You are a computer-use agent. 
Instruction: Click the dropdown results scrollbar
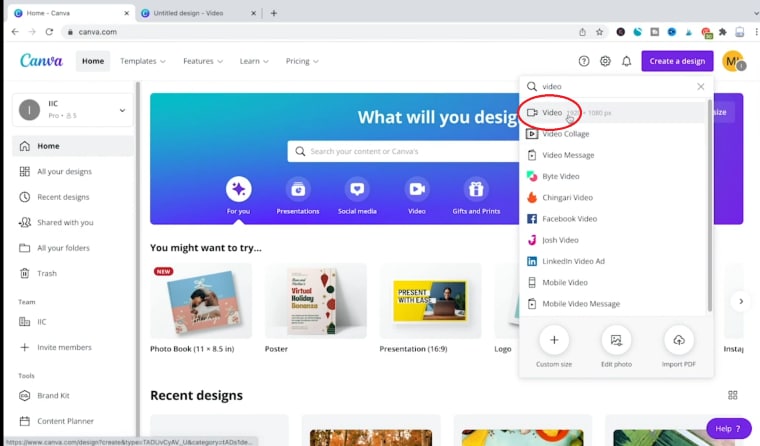[710, 206]
